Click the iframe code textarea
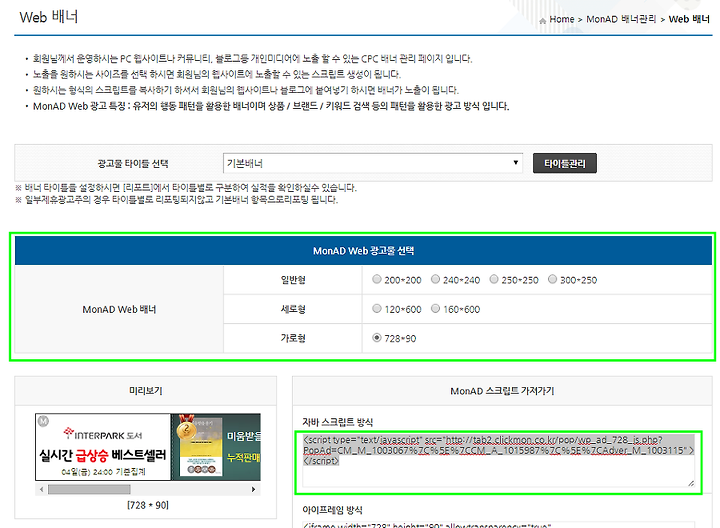The height and width of the screenshot is (528, 720). (x=498, y=525)
